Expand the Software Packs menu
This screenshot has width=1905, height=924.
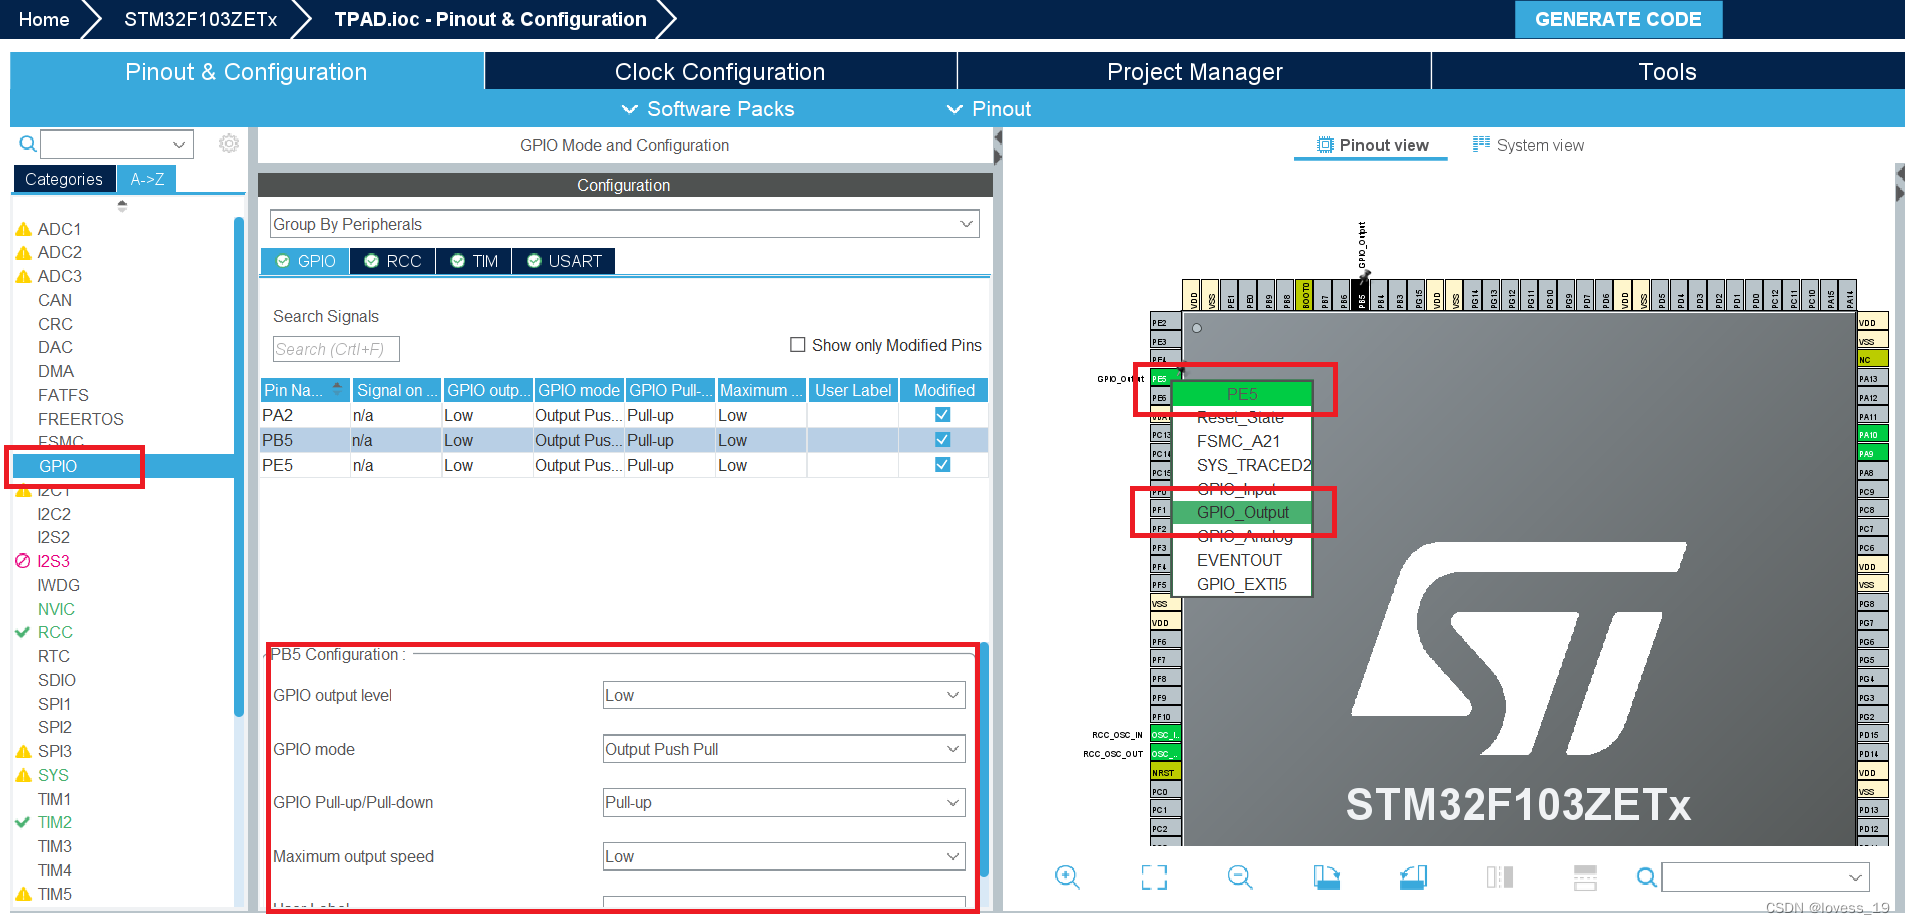(x=708, y=109)
